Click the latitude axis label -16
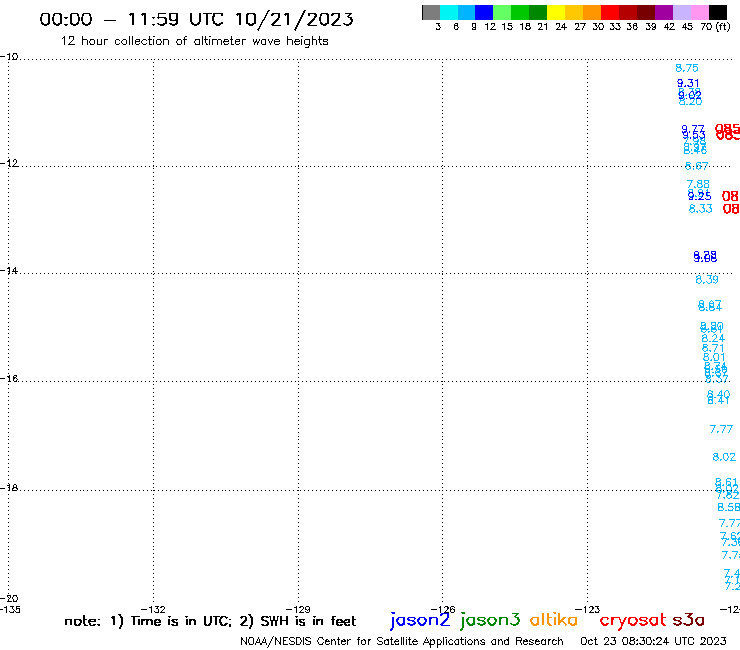 coord(9,379)
